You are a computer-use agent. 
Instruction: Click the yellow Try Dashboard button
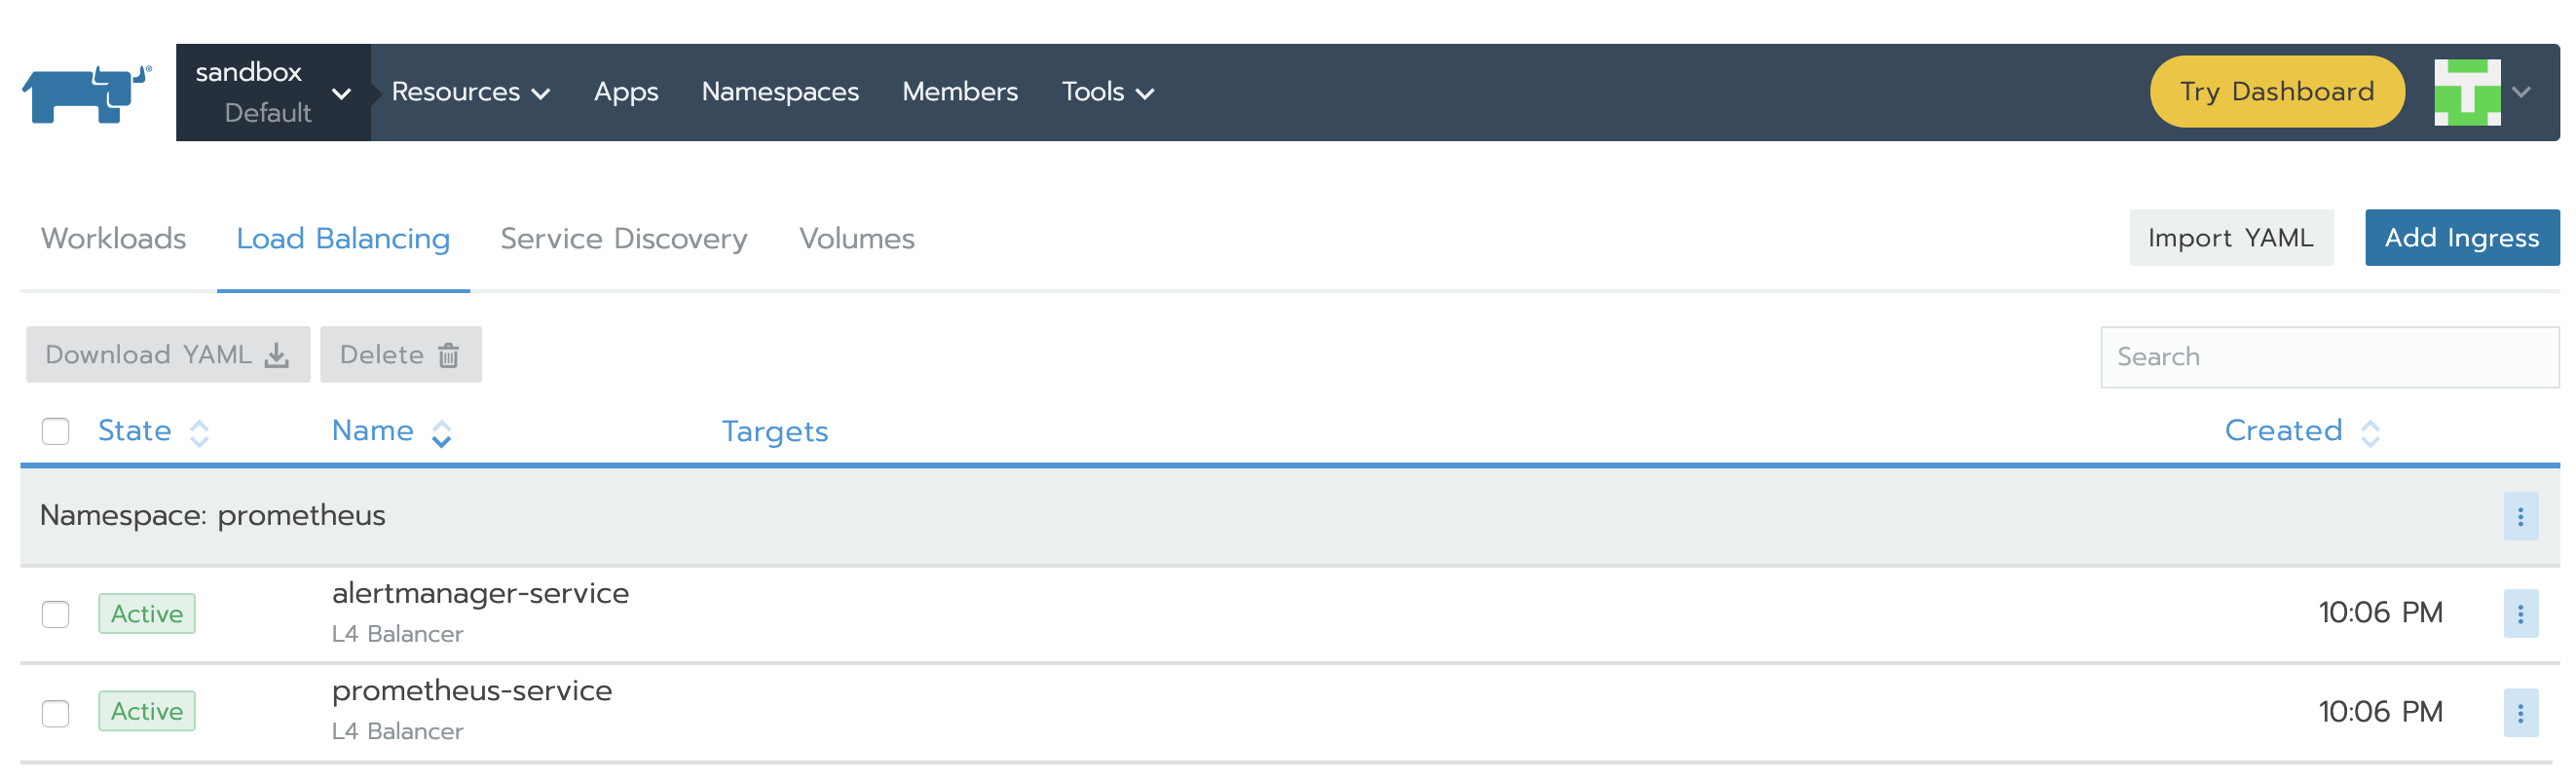pos(2276,92)
